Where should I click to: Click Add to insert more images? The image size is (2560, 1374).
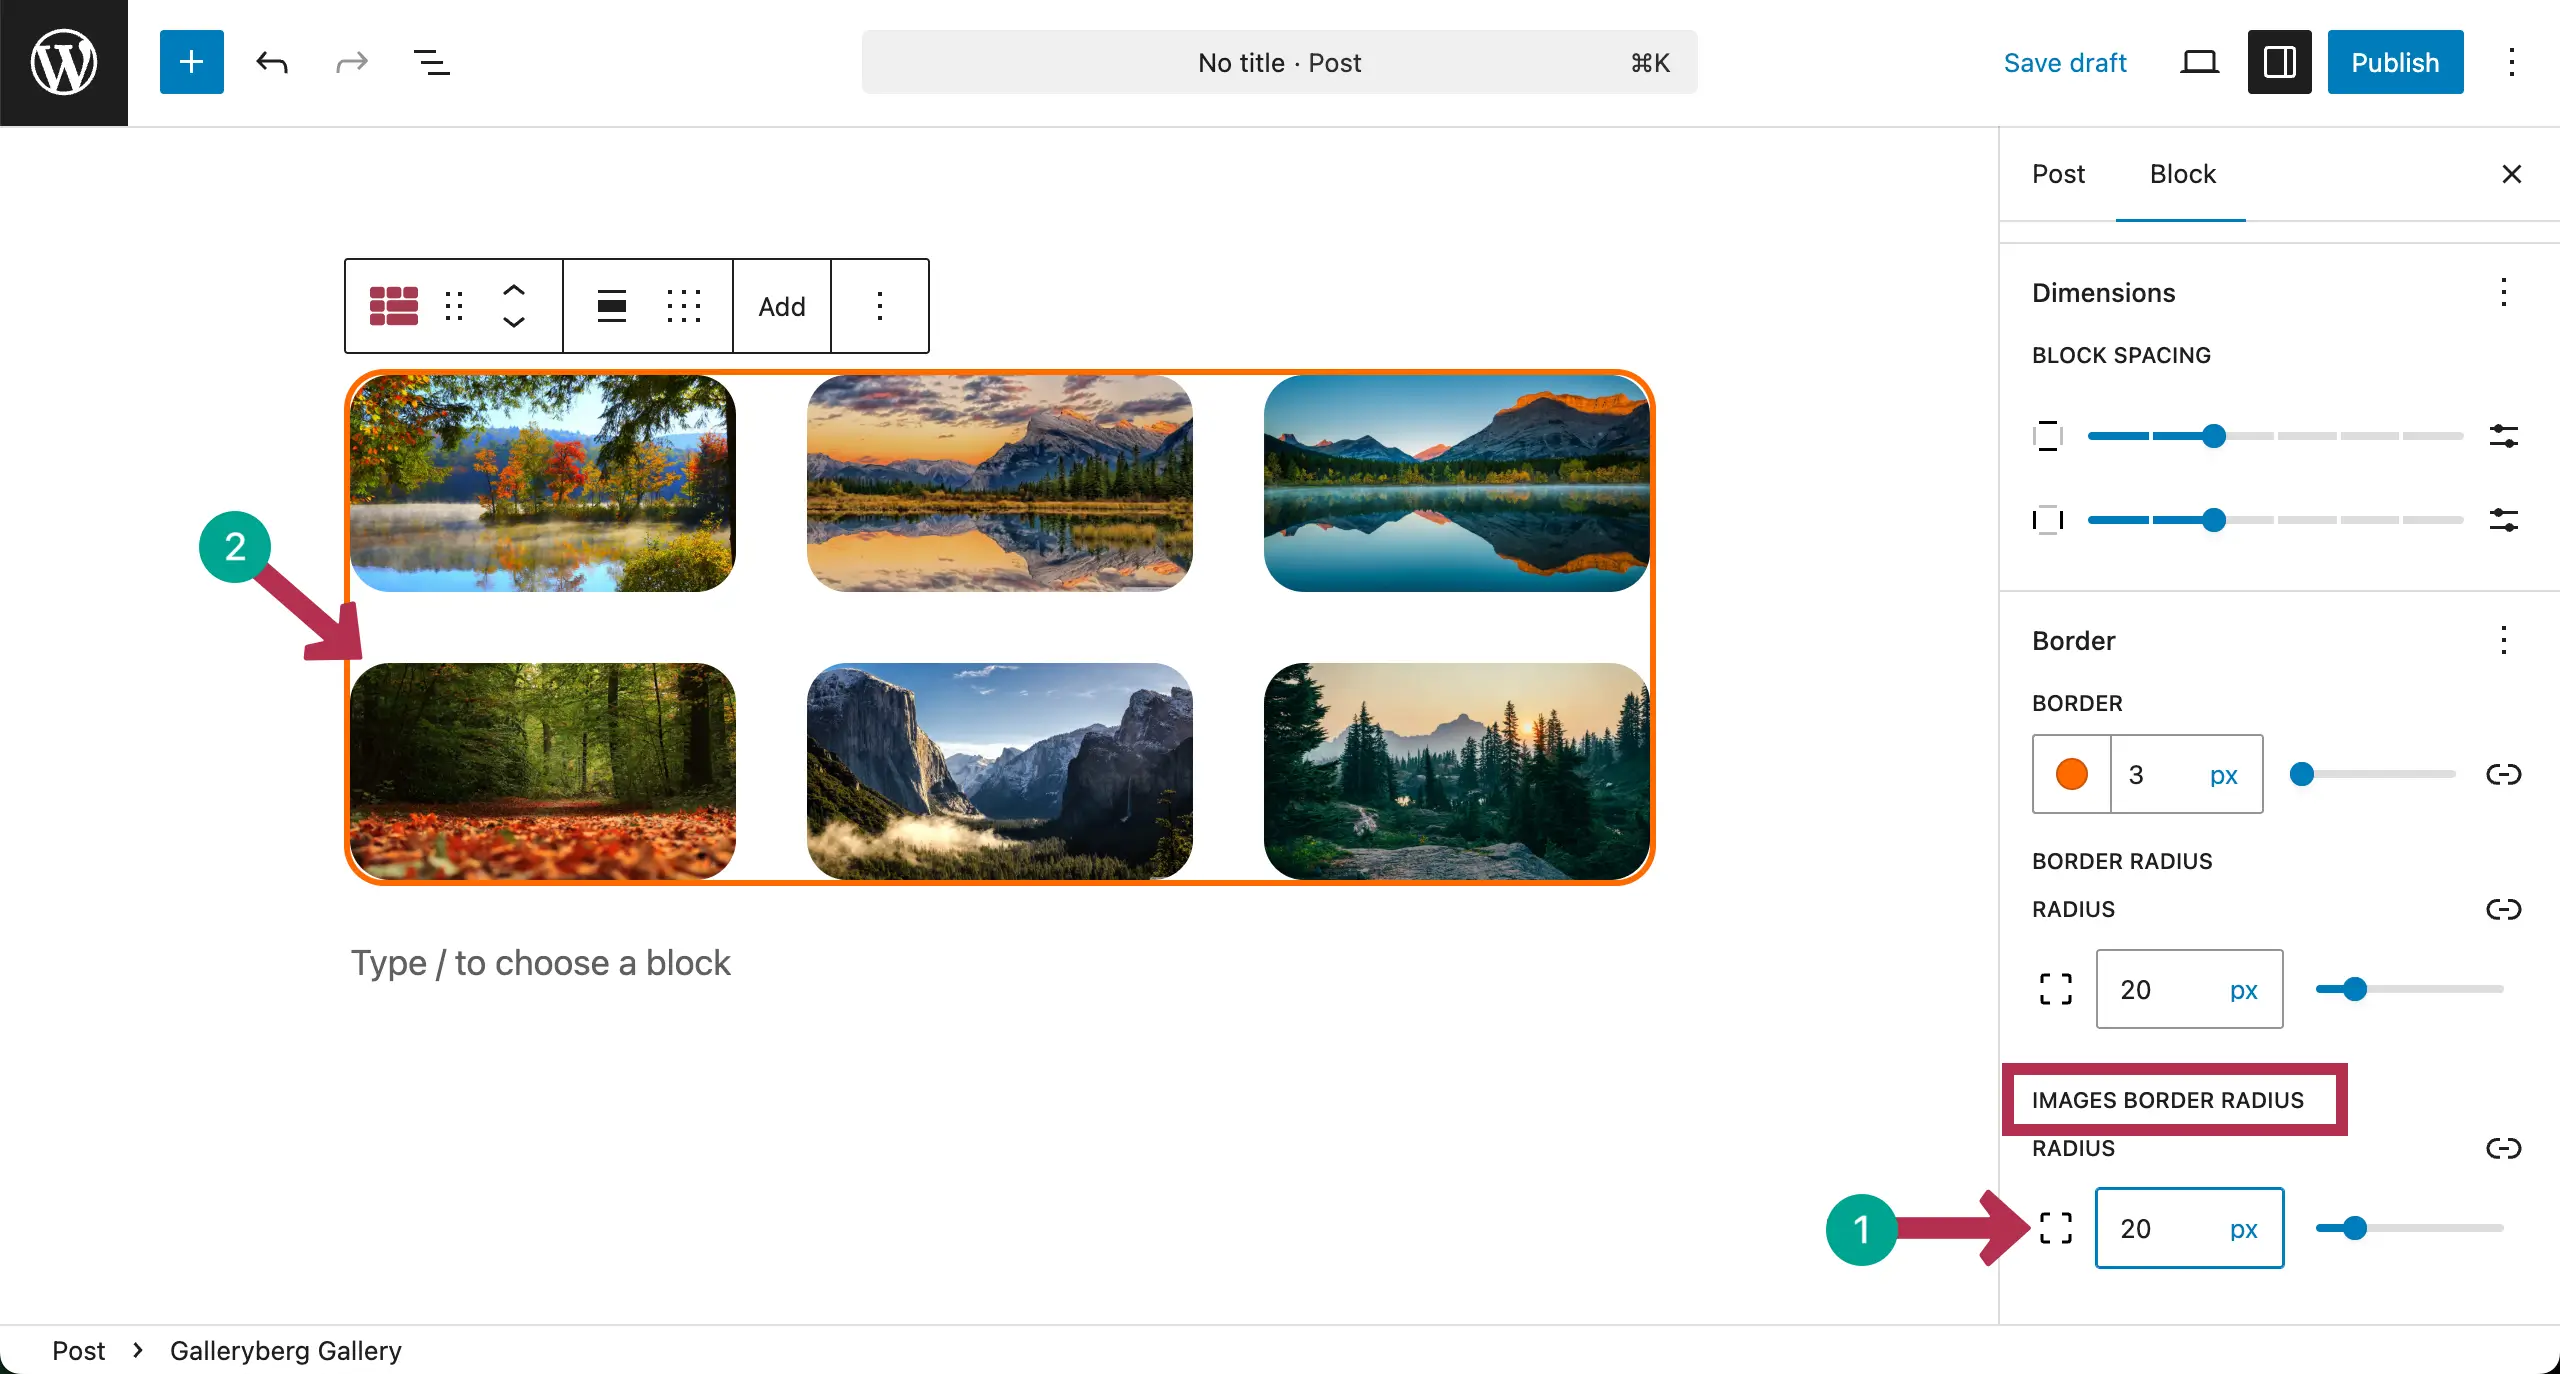(x=781, y=306)
